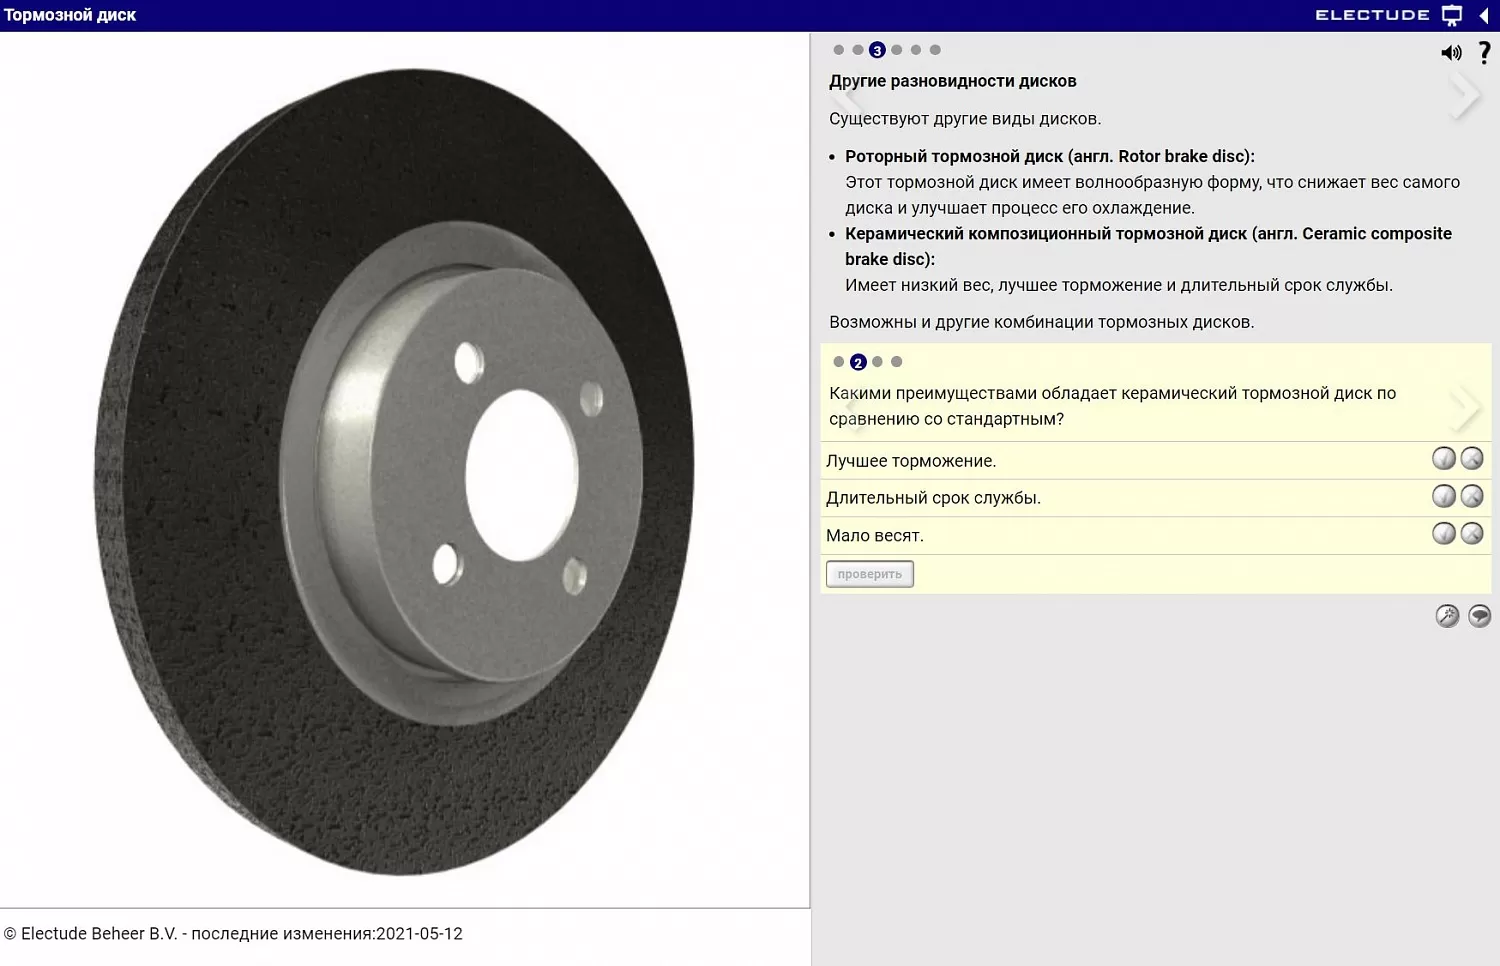Collapse panel with header left-pointing triangle
Image resolution: width=1500 pixels, height=966 pixels.
tap(1484, 15)
